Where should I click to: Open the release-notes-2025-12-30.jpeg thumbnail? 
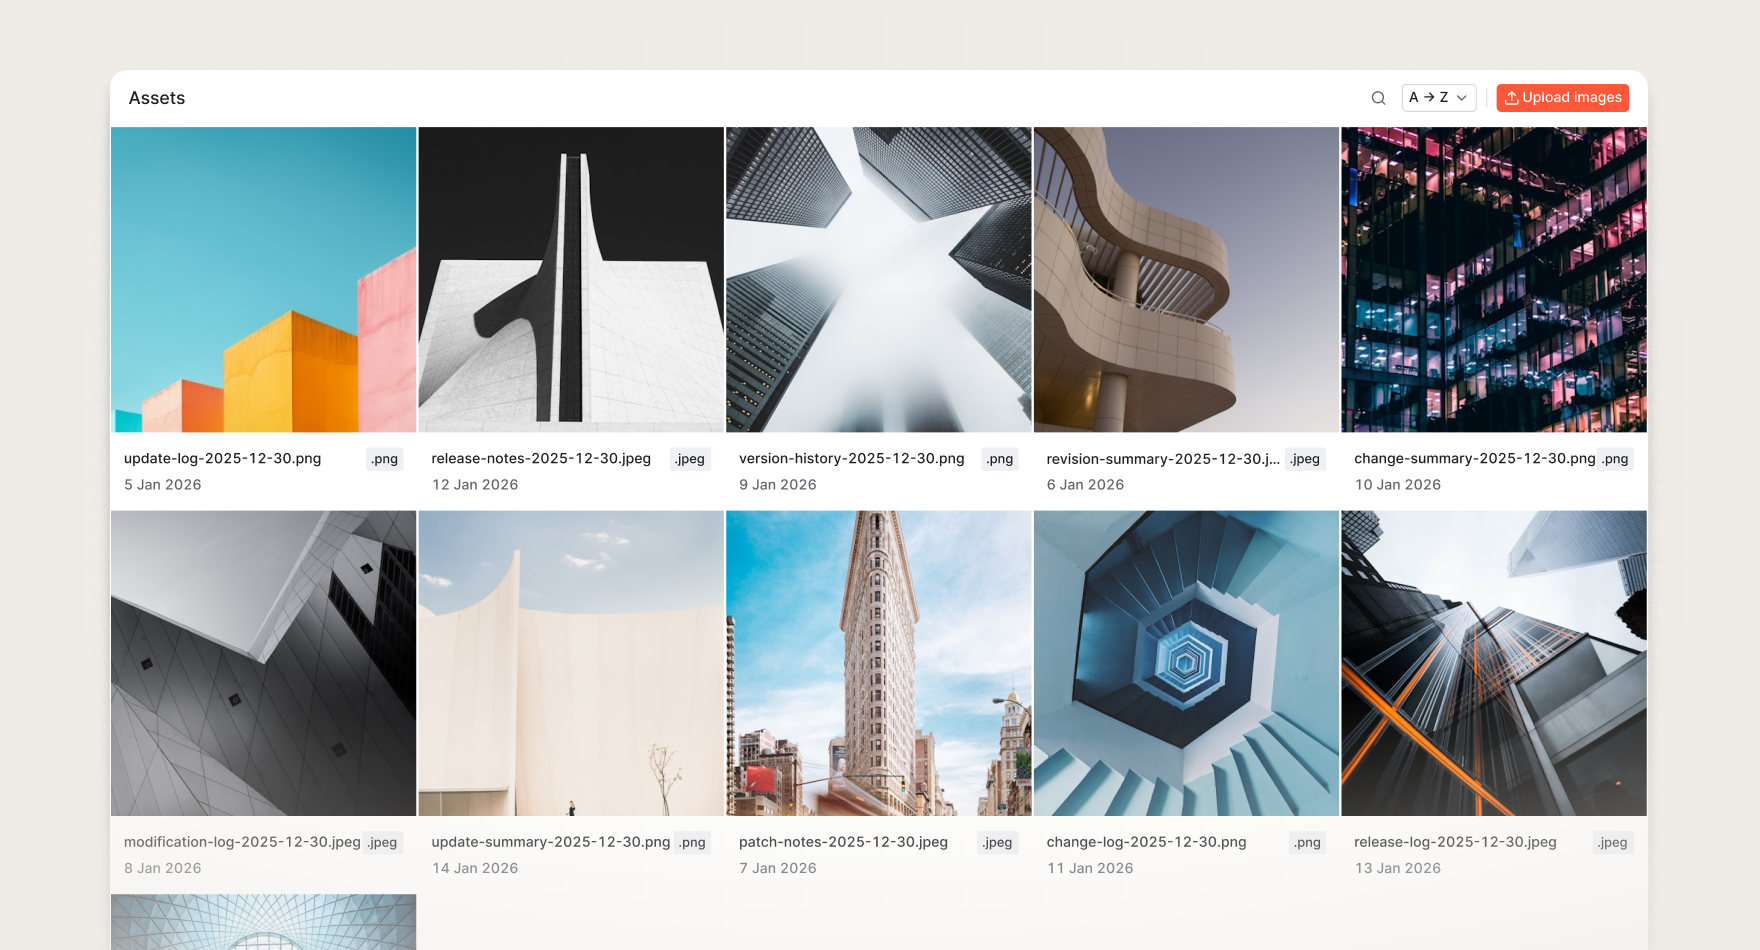coord(571,280)
